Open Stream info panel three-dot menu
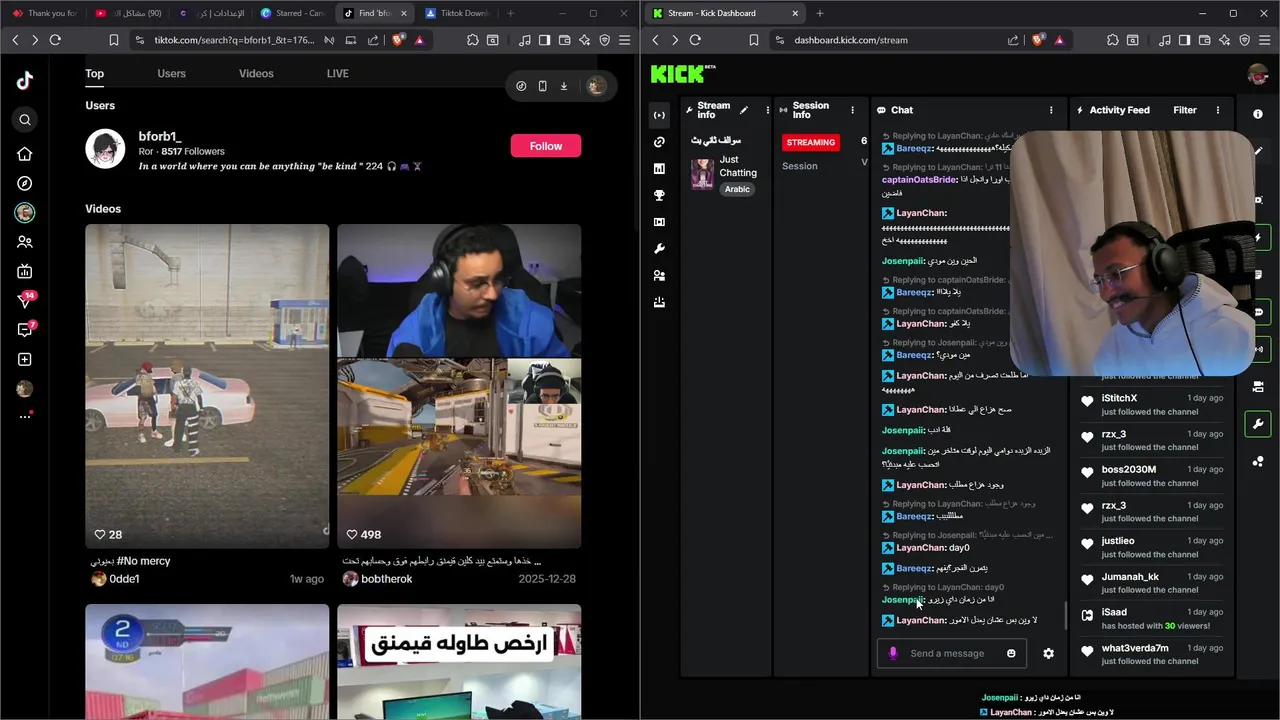 pos(768,110)
